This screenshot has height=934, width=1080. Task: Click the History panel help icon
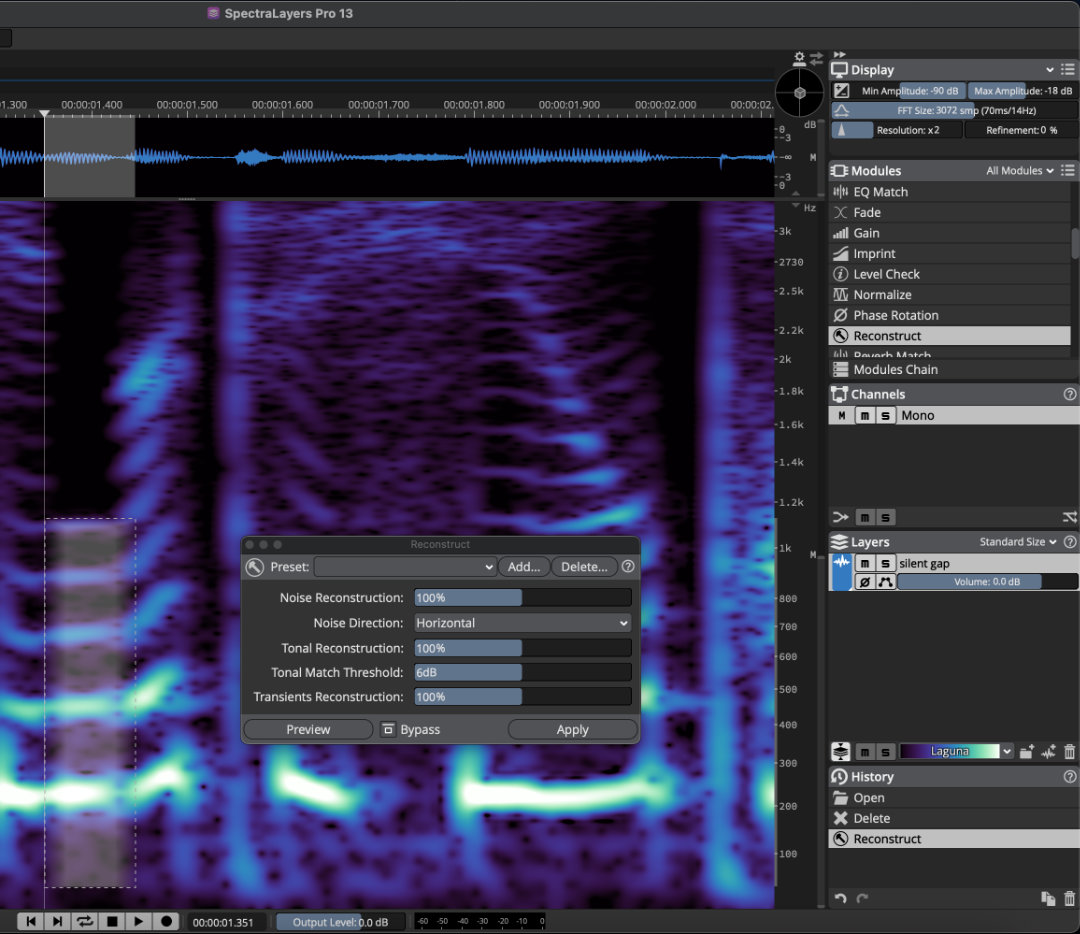point(1069,776)
